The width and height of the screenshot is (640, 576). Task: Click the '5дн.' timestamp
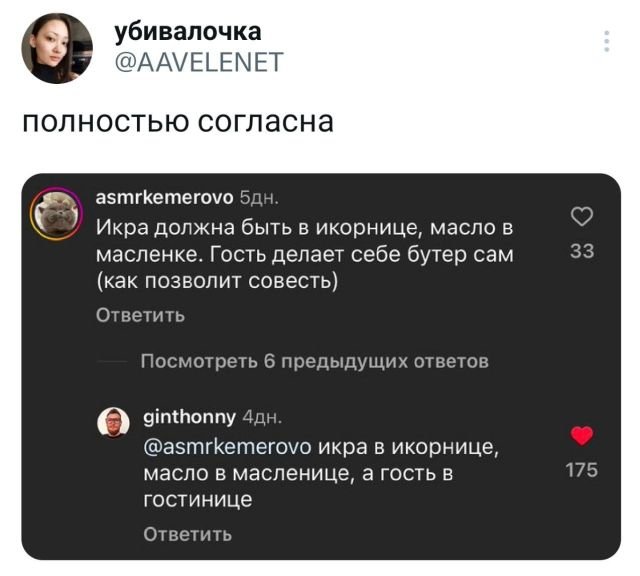tap(260, 197)
